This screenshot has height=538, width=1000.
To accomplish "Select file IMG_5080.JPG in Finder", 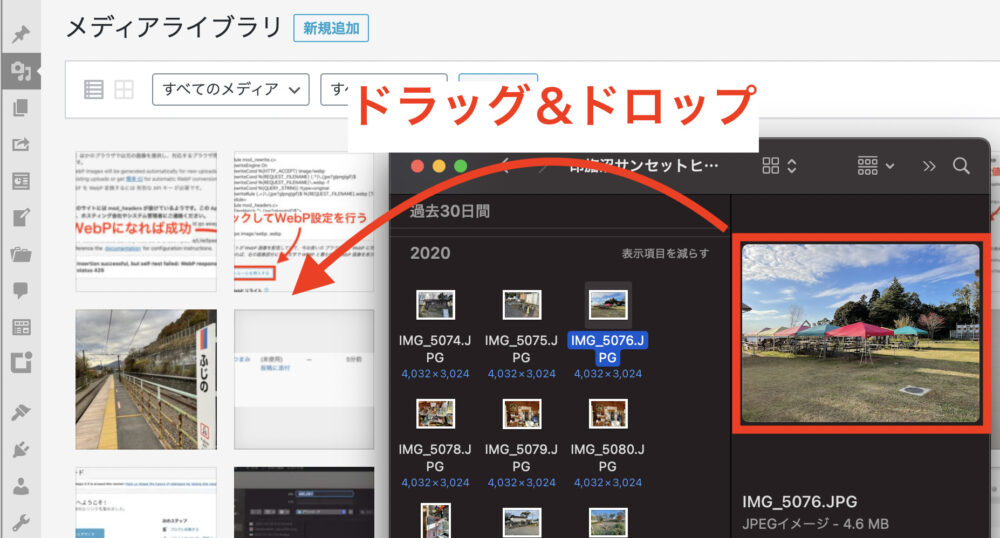I will [x=608, y=442].
